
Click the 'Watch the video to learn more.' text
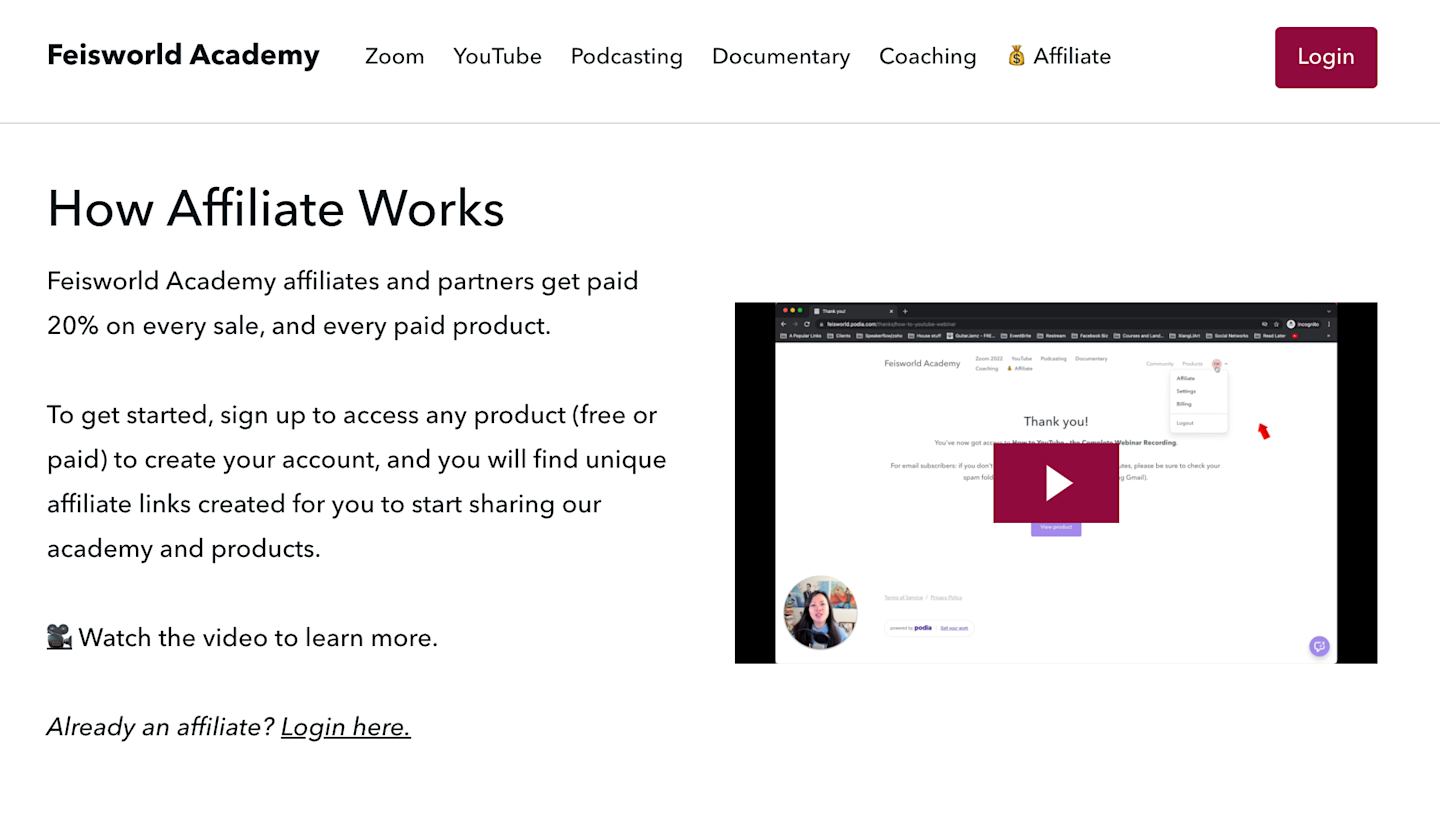coord(258,637)
